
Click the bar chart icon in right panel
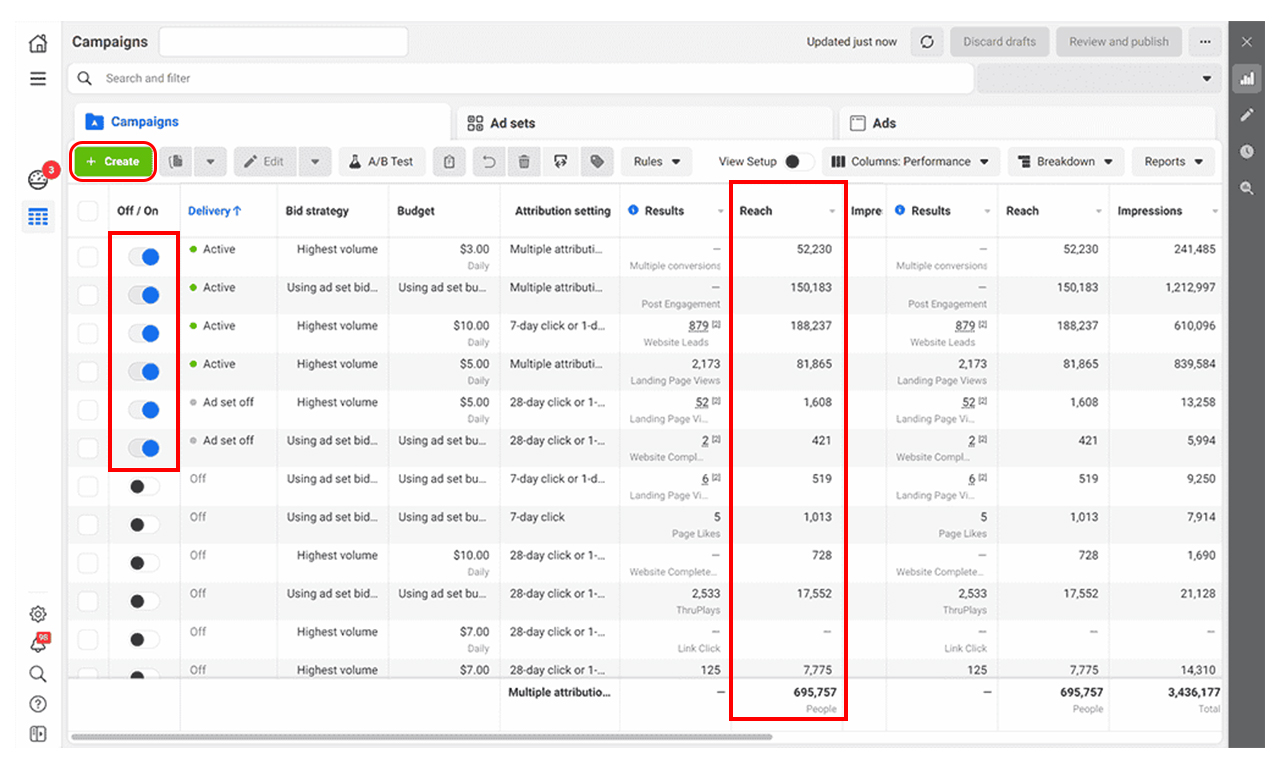tap(1246, 78)
